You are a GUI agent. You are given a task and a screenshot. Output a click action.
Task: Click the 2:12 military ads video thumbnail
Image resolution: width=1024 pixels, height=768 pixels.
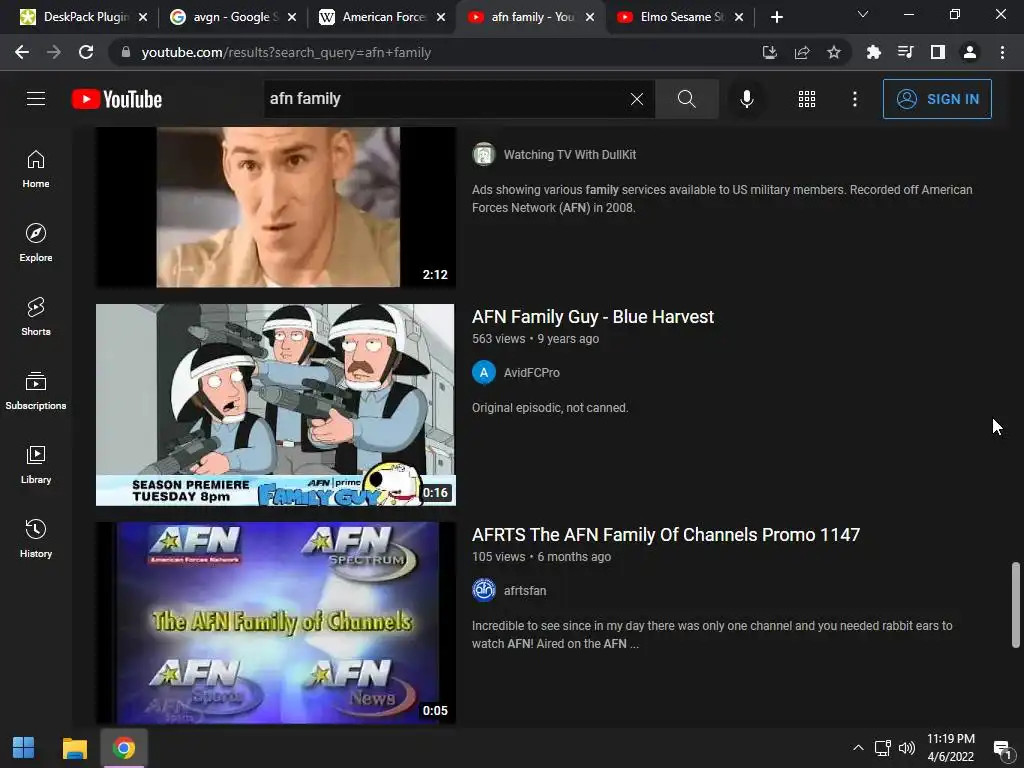pos(276,207)
